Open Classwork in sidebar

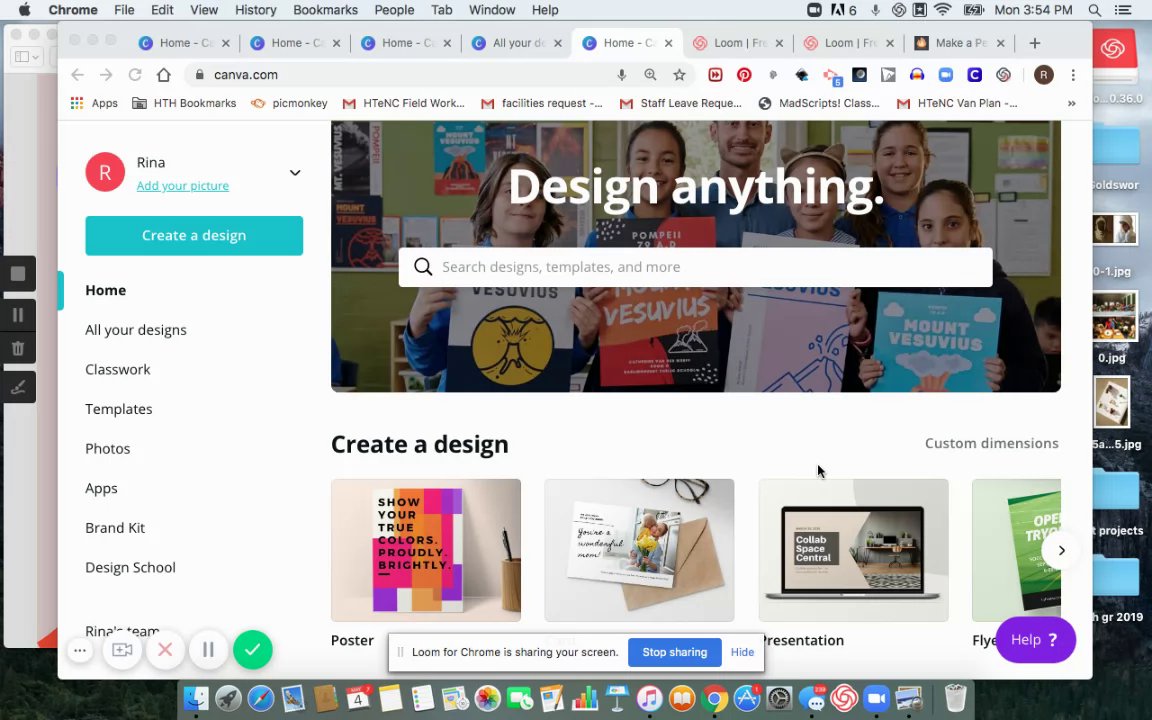[x=118, y=370]
